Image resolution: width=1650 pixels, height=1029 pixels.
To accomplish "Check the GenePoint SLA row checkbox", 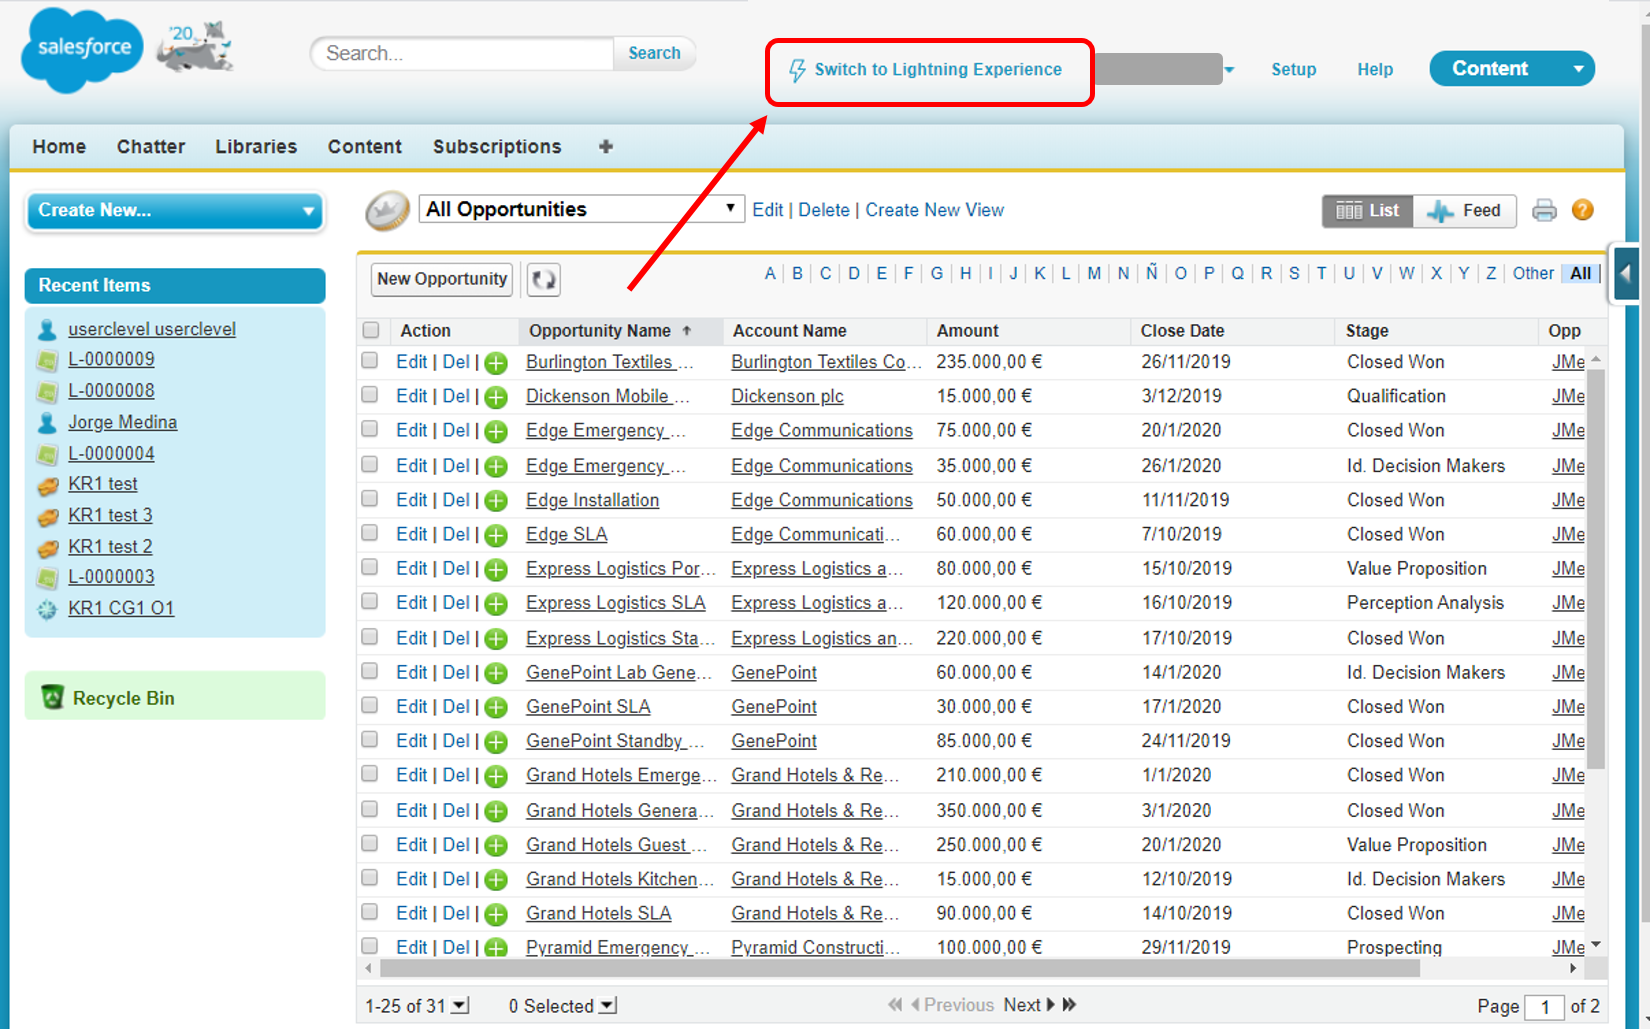I will 370,705.
